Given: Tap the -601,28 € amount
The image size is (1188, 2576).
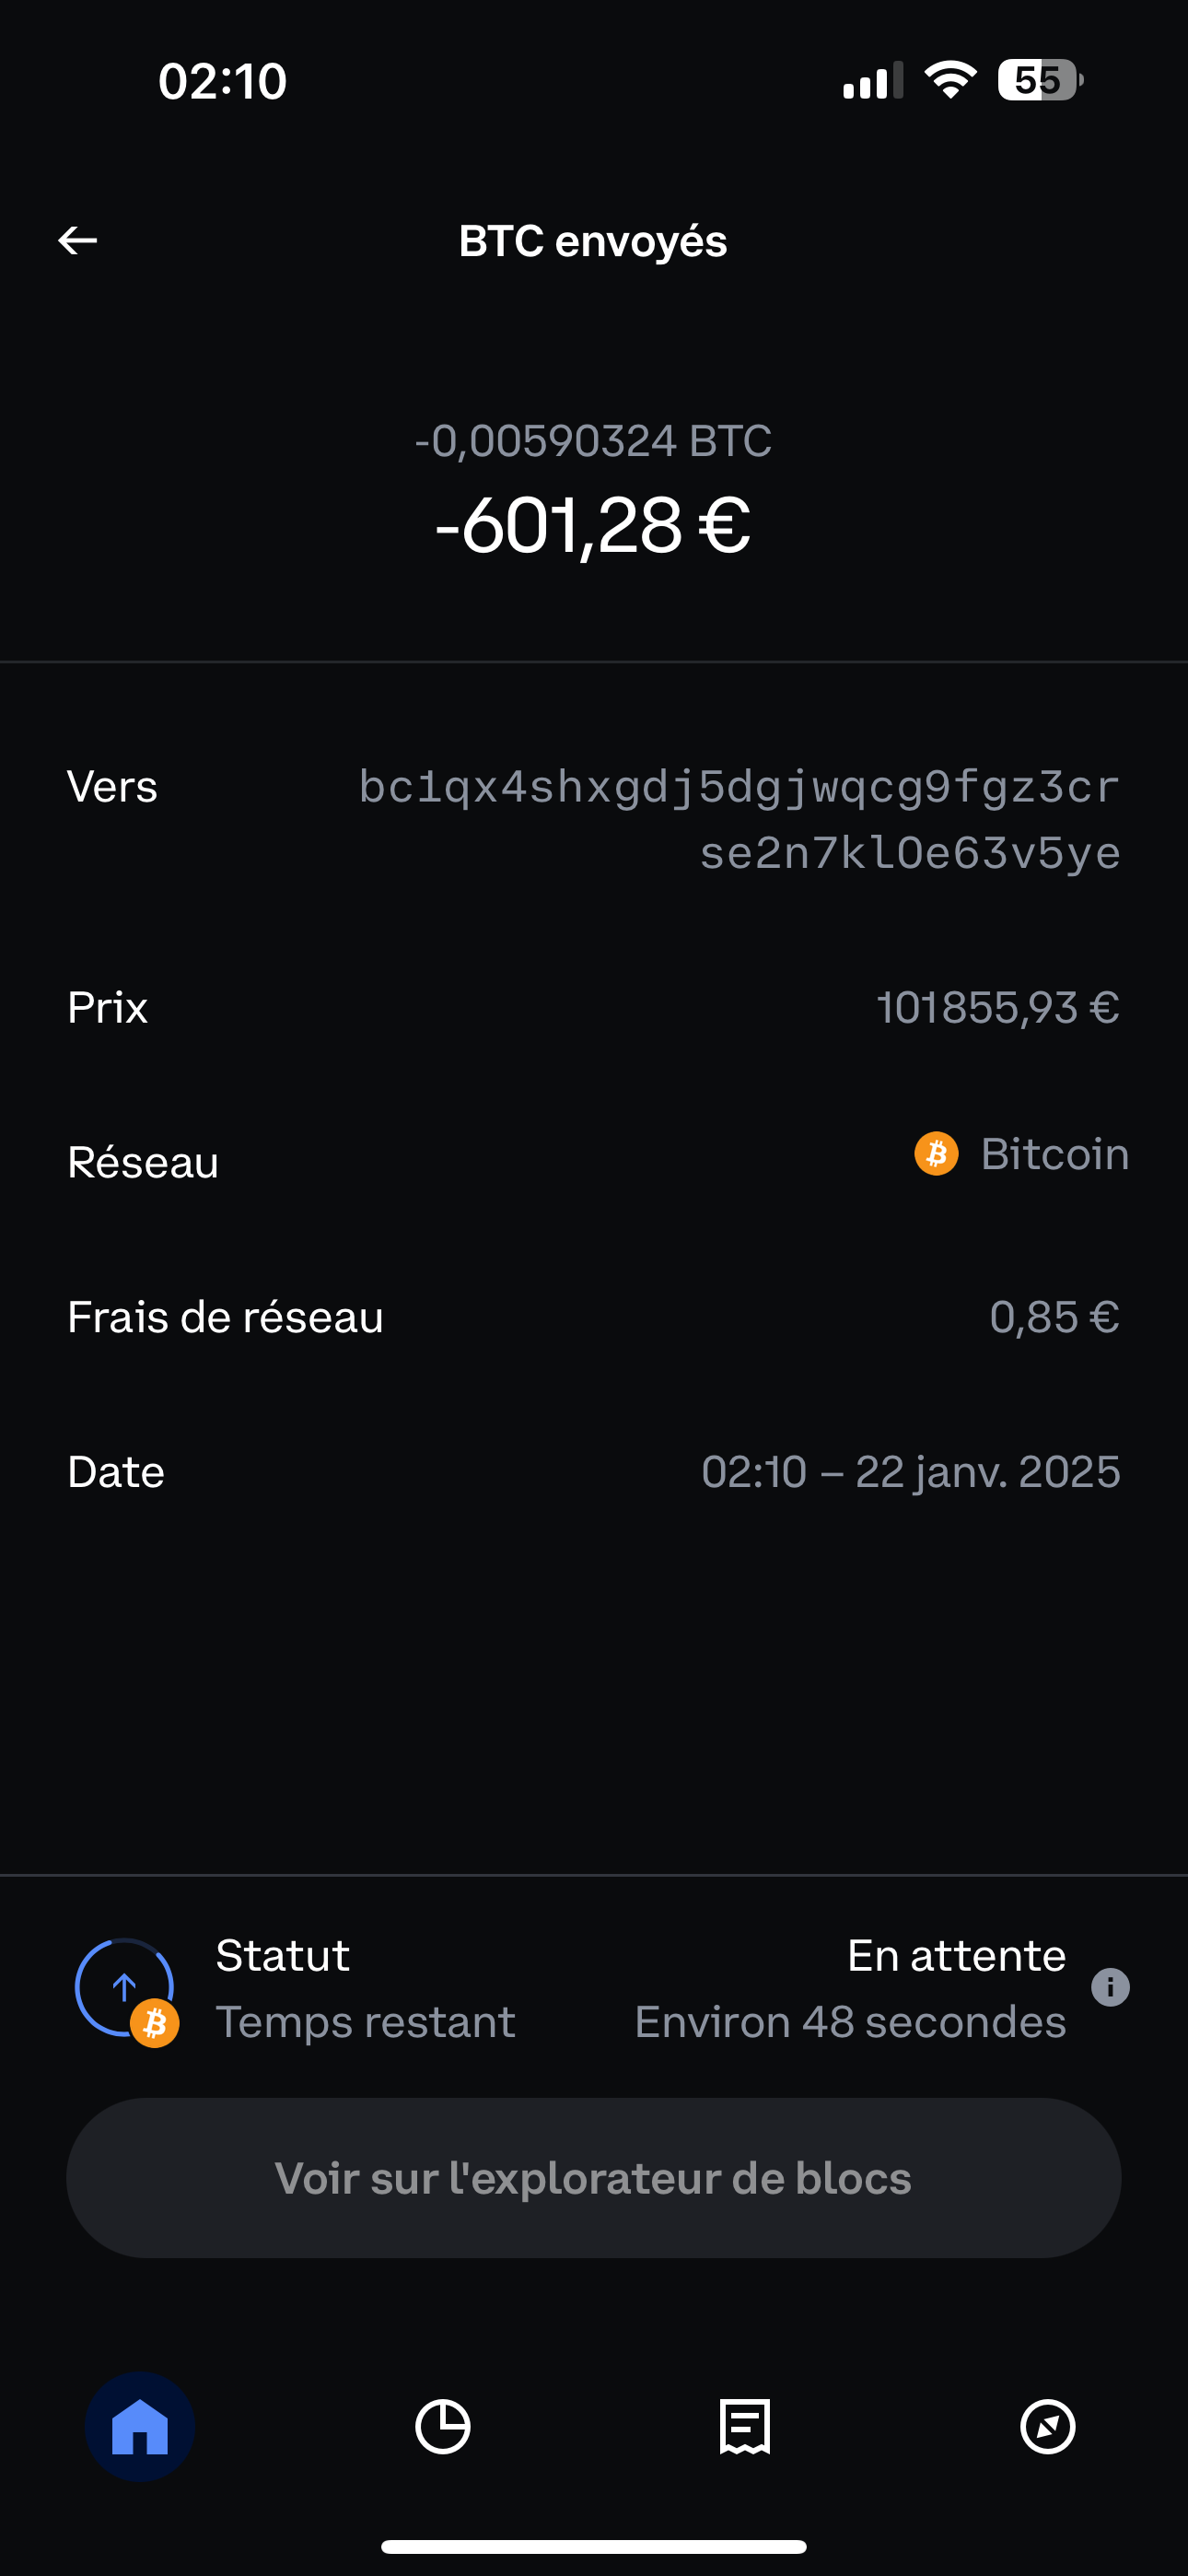Looking at the screenshot, I should [593, 525].
